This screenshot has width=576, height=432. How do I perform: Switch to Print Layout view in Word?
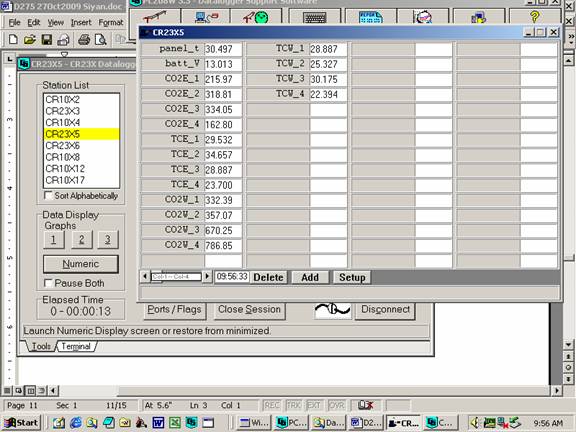[31, 390]
